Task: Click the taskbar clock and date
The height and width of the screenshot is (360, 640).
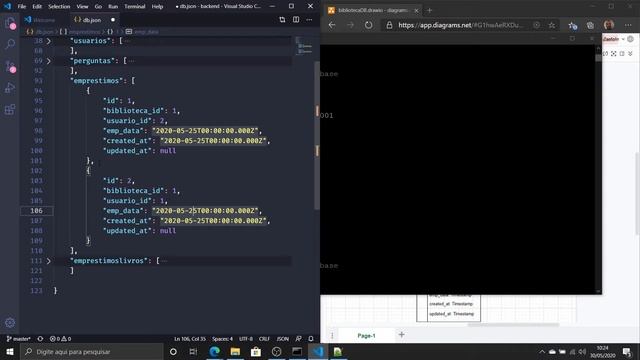Action: [602, 352]
